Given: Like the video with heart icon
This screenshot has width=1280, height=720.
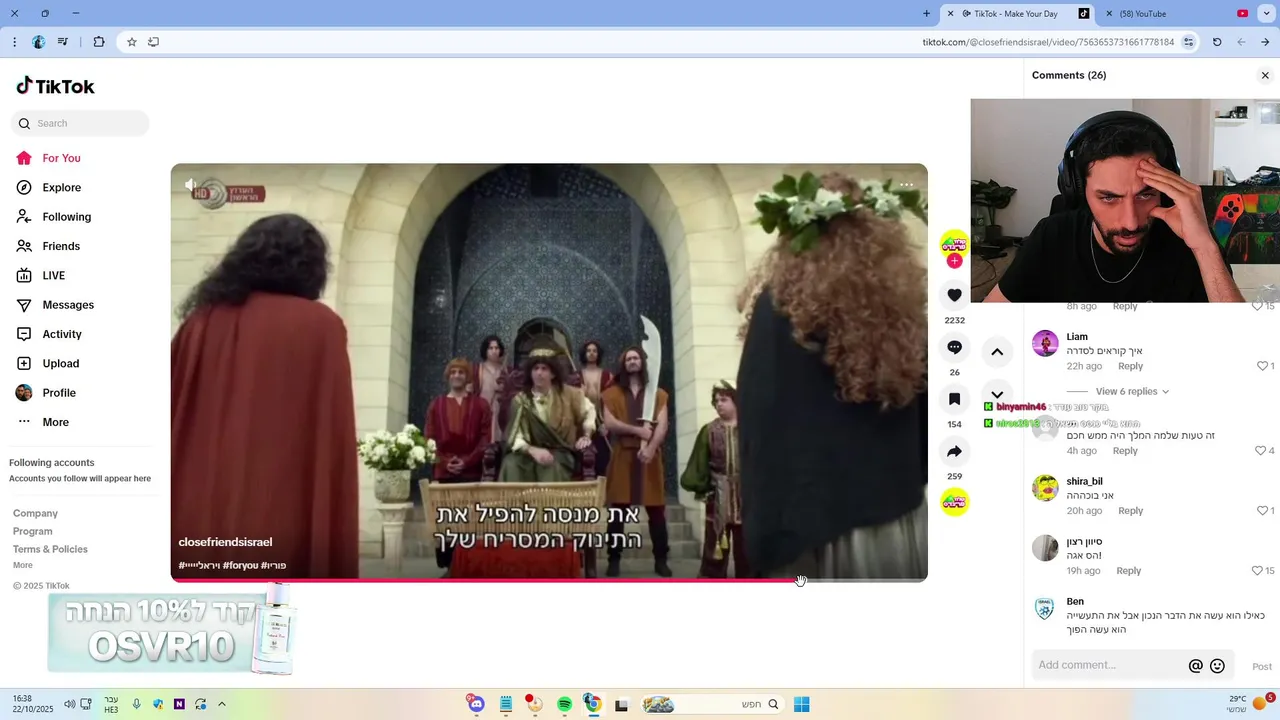Looking at the screenshot, I should click(954, 295).
